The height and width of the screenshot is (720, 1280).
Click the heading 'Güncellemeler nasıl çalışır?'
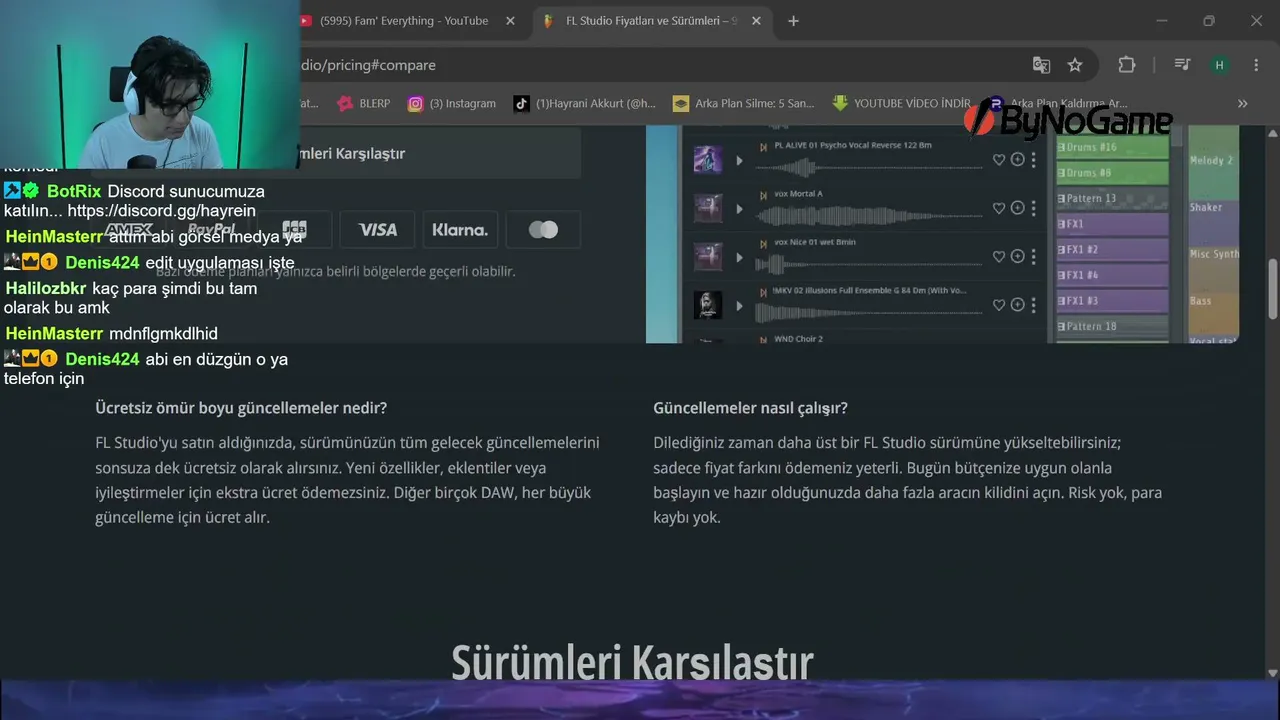click(750, 408)
